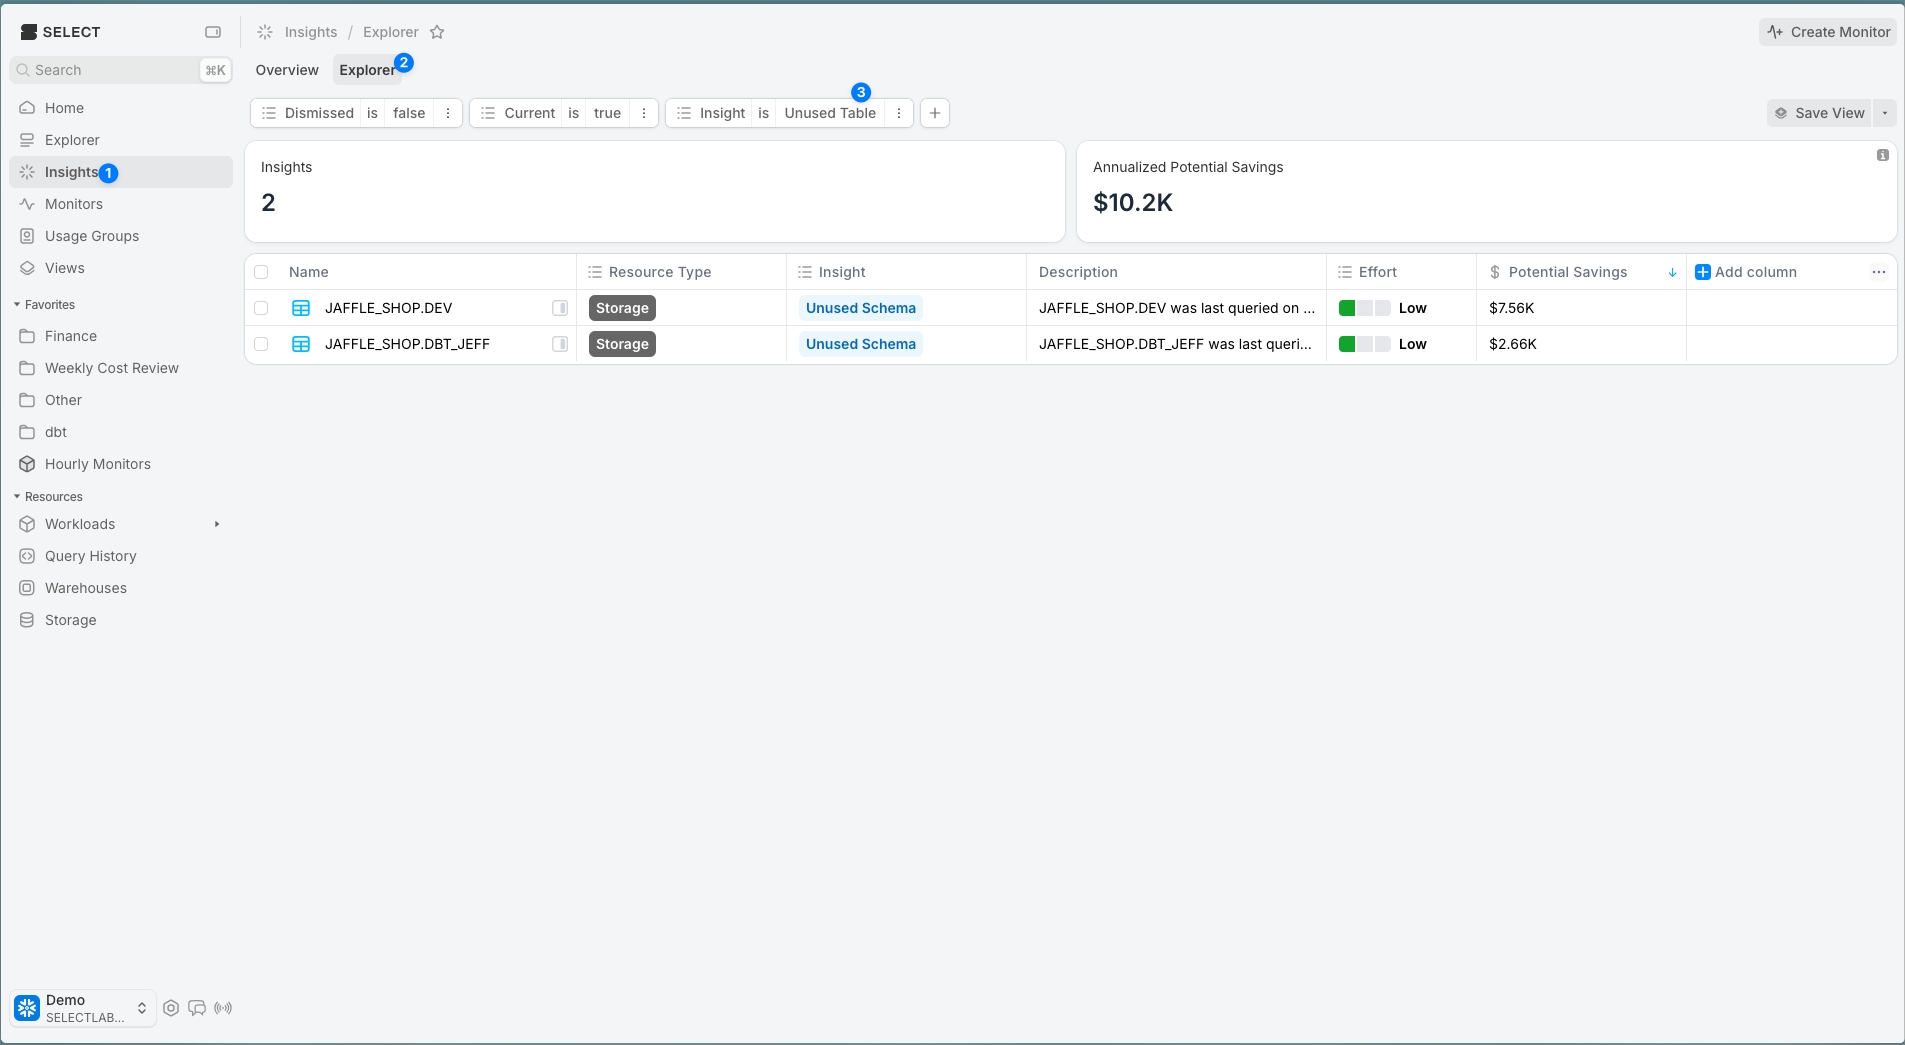Click the info icon on Annualized Potential Savings

pos(1883,155)
